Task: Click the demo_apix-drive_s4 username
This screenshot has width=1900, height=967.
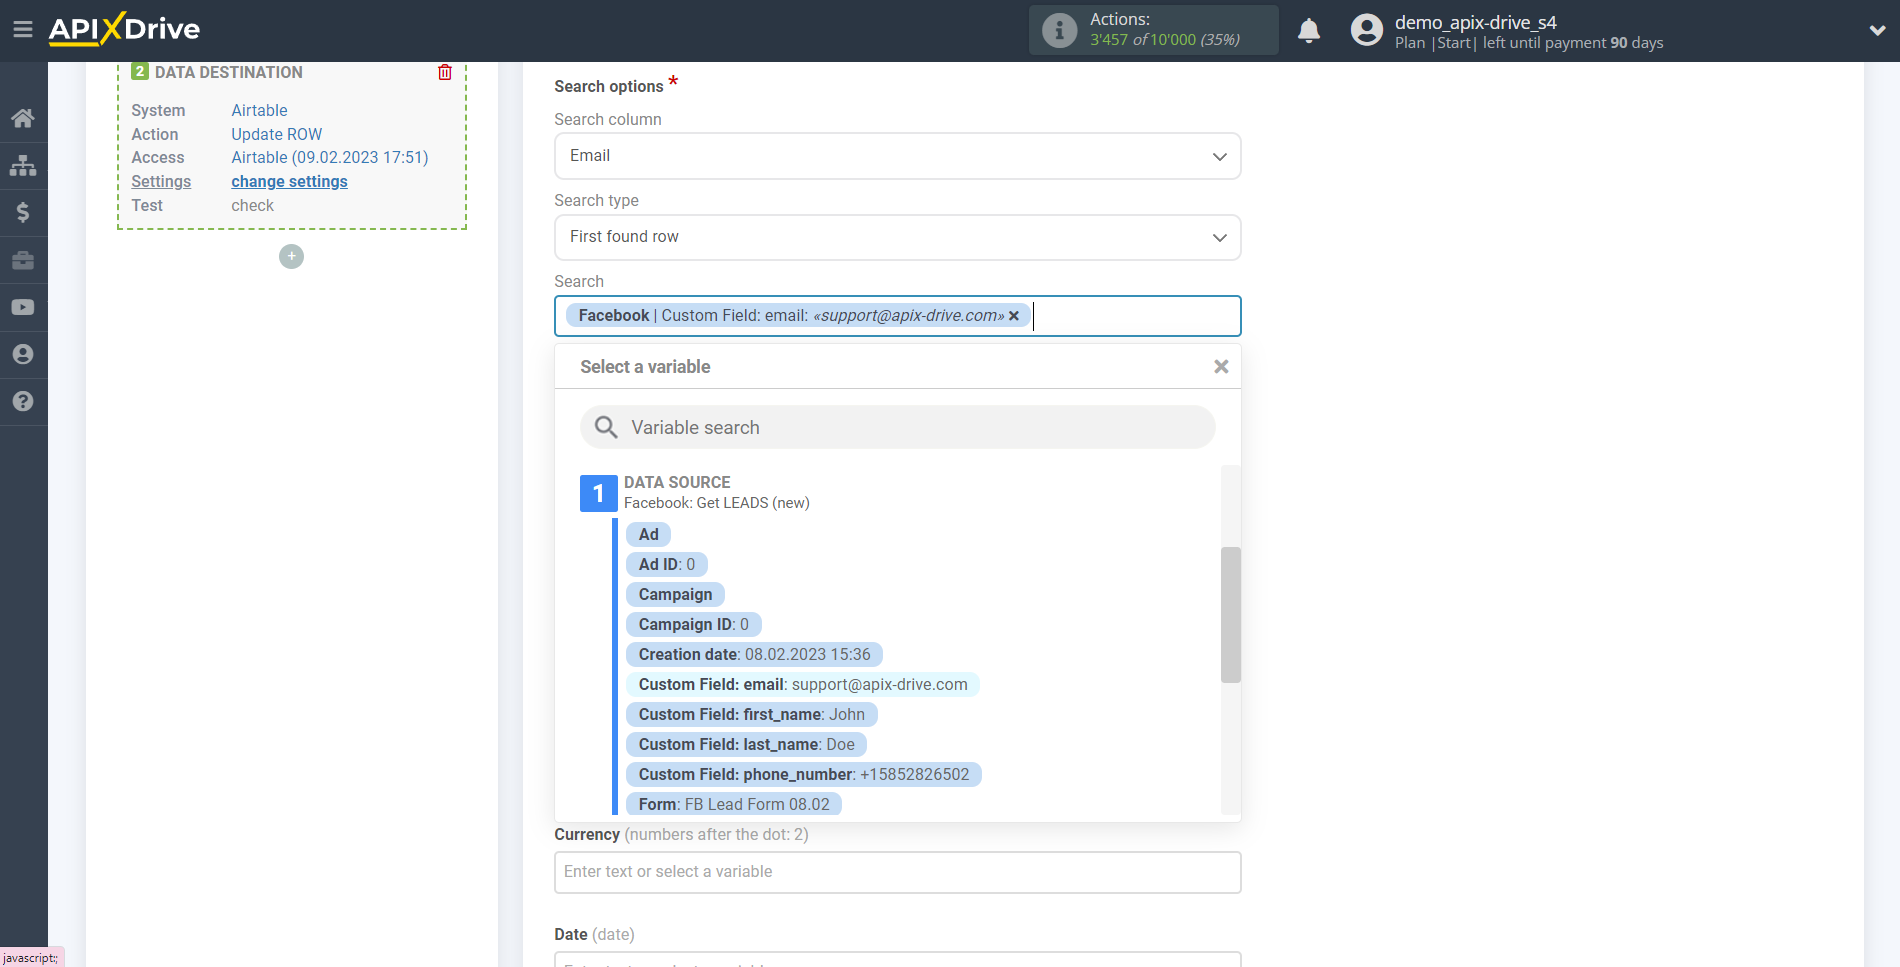Action: (1475, 22)
